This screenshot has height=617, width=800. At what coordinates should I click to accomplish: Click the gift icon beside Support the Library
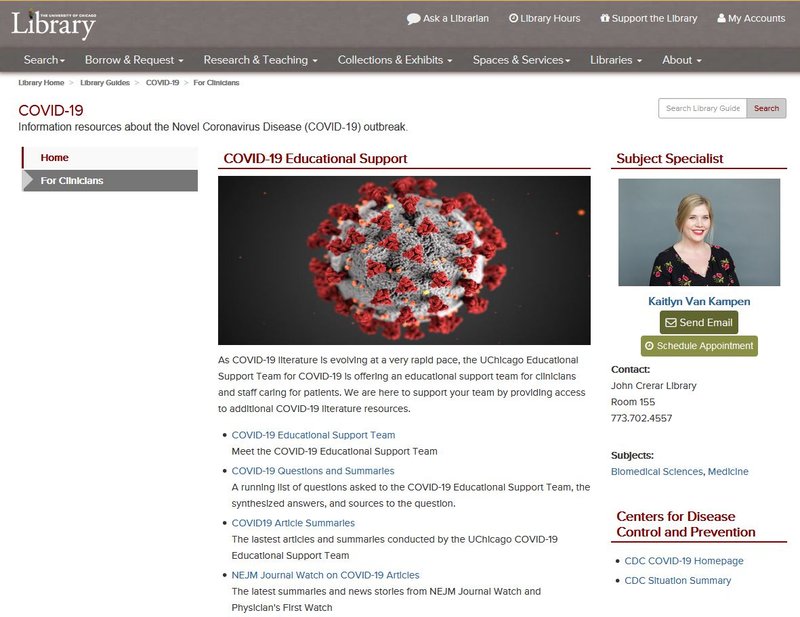pos(605,18)
